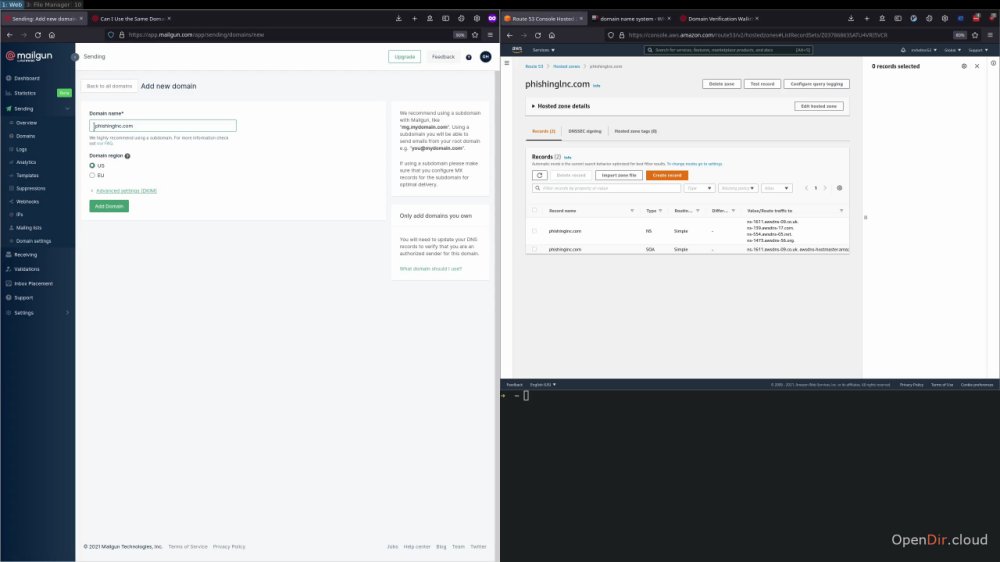The width and height of the screenshot is (1000, 562).
Task: Switch to Domain Verification browser tab
Action: pos(719,18)
